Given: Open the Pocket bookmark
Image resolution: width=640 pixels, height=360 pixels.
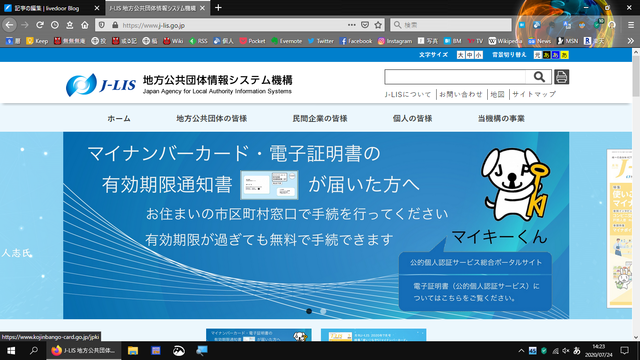Looking at the screenshot, I should [x=252, y=41].
